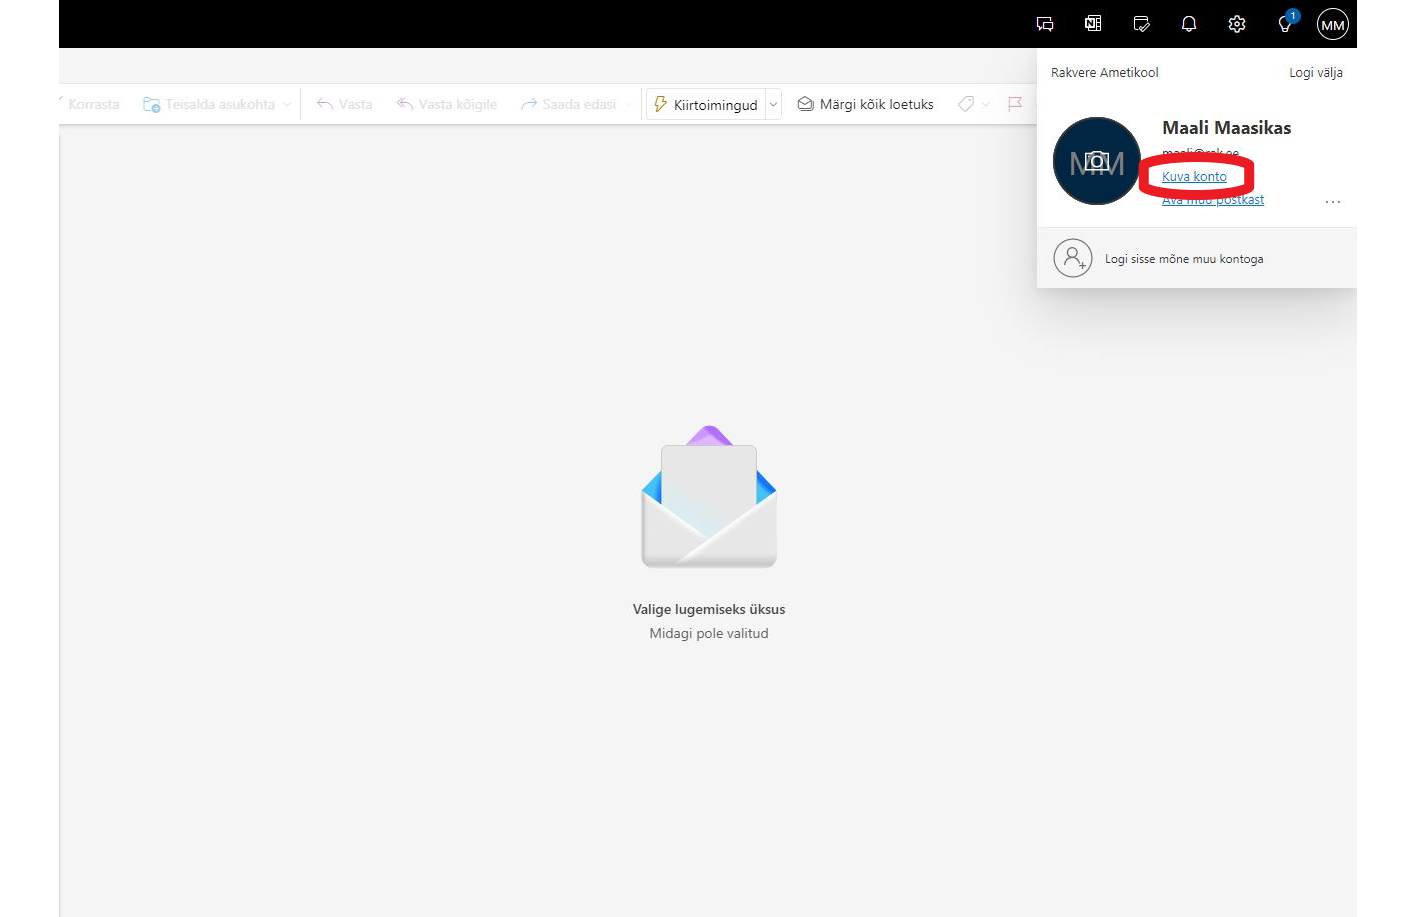Open the OneNote feed icon
1416x917 pixels.
(1093, 24)
